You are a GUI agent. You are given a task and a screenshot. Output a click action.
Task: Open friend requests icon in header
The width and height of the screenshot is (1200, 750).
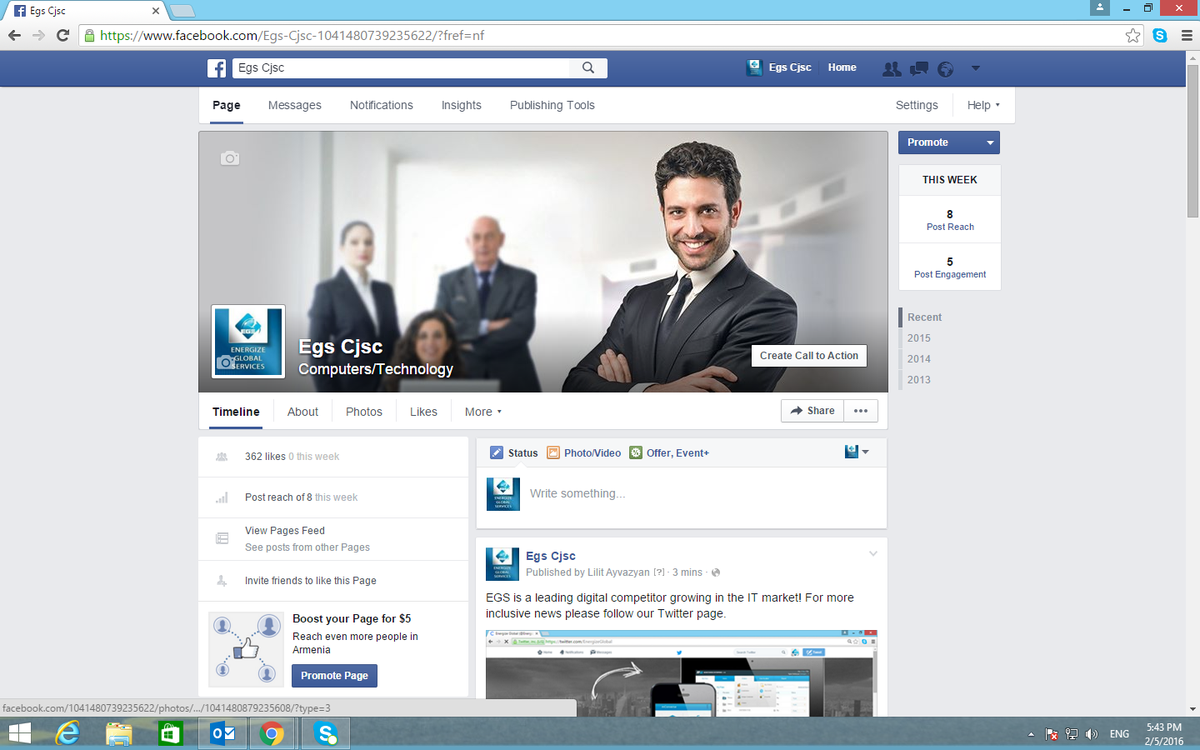click(891, 68)
